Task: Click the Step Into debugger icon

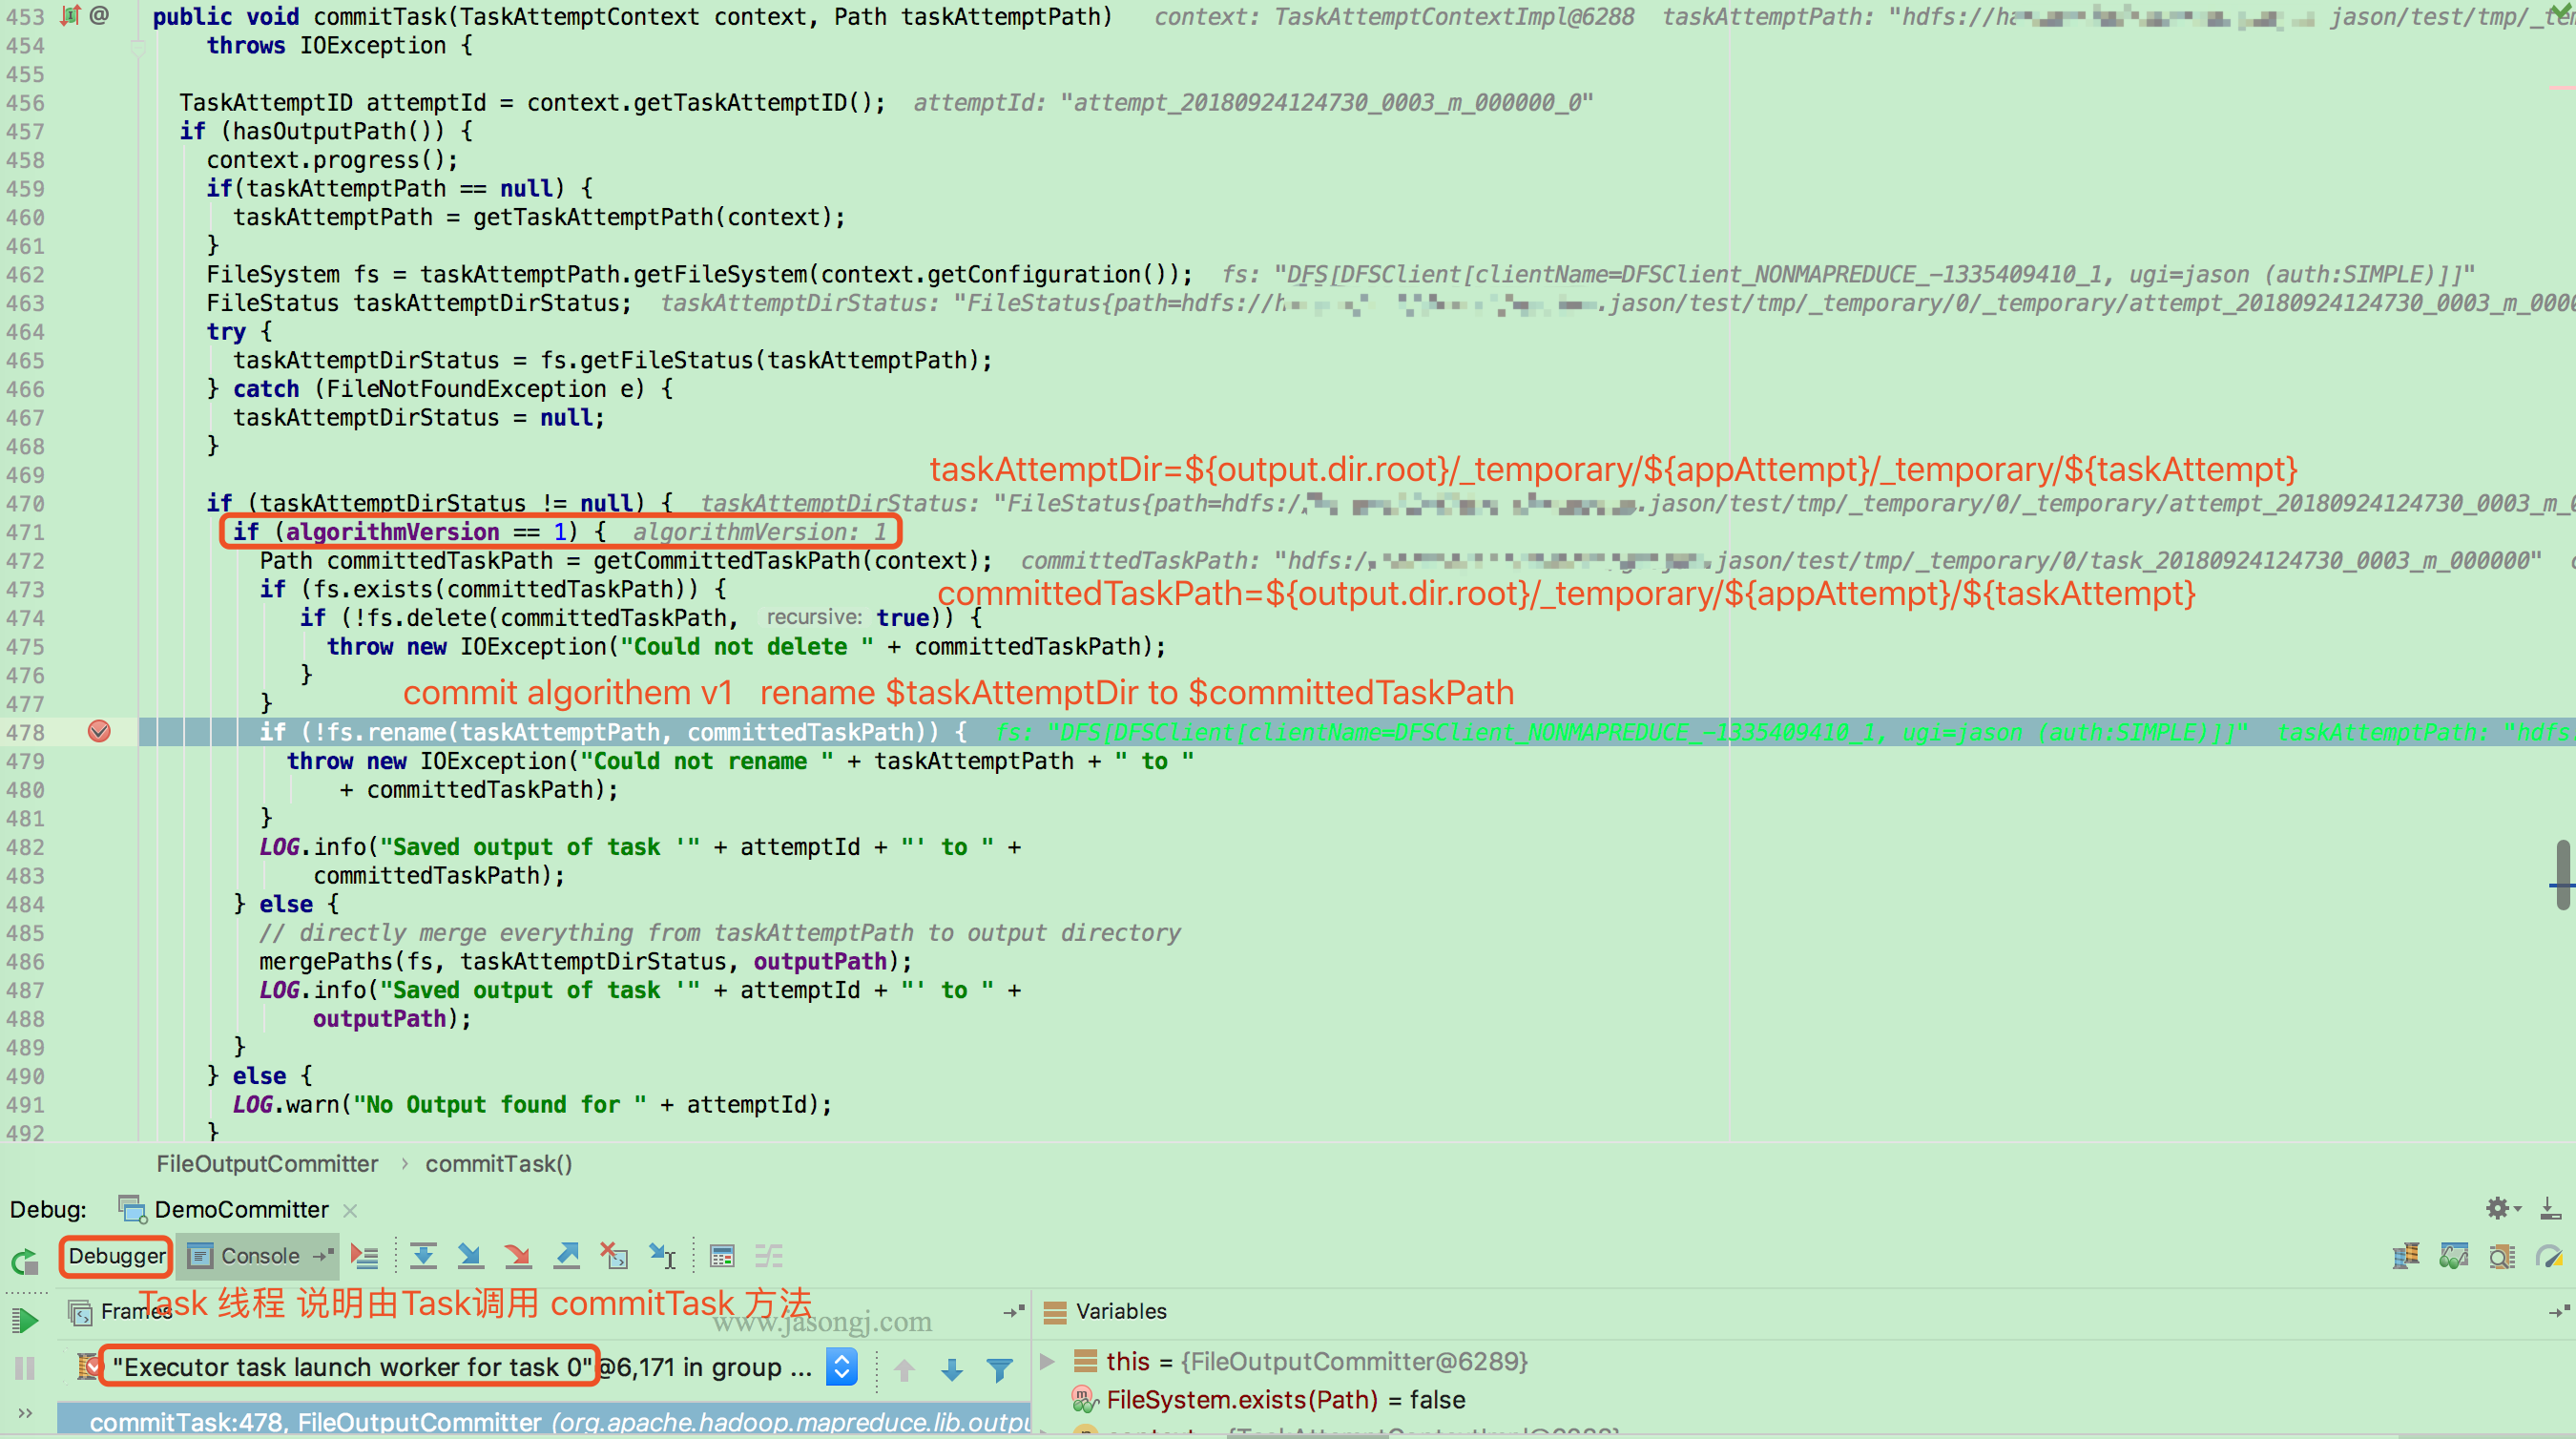Action: [x=470, y=1256]
